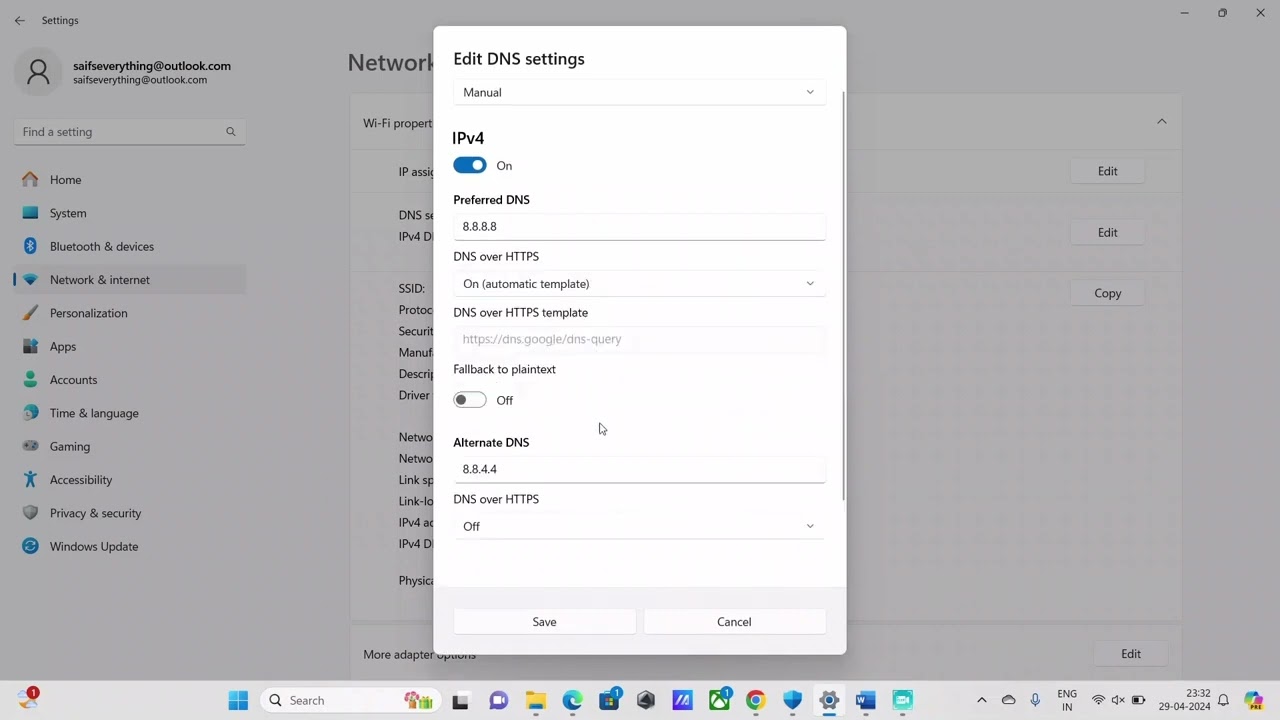Viewport: 1280px width, 720px height.
Task: Launch Microsoft Edge from taskbar
Action: 572,700
